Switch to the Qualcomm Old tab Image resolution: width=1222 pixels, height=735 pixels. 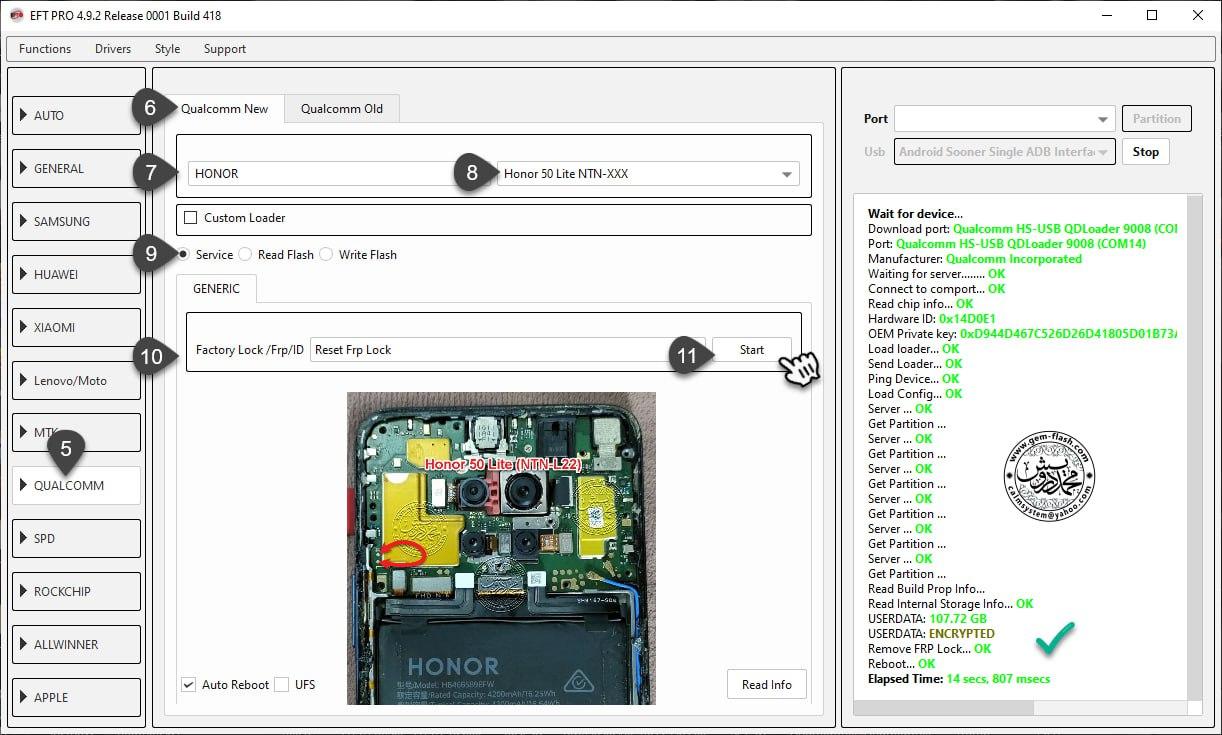coord(342,108)
